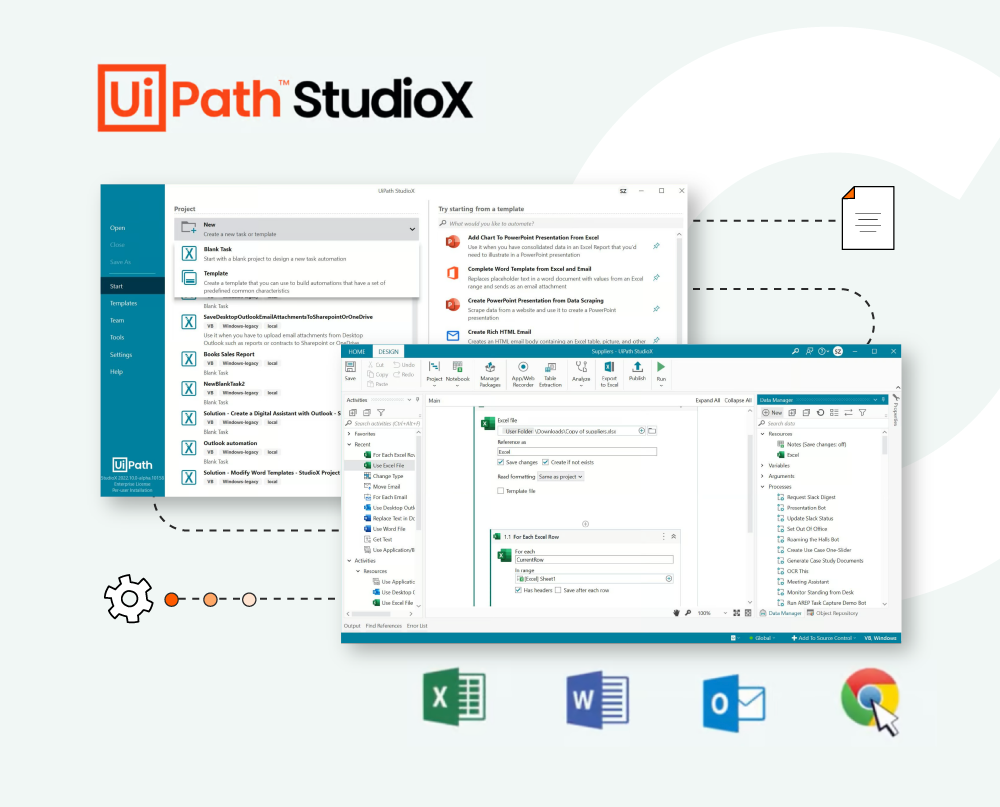Click Export to Excel in ribbon
This screenshot has width=1000, height=807.
pyautogui.click(x=609, y=374)
